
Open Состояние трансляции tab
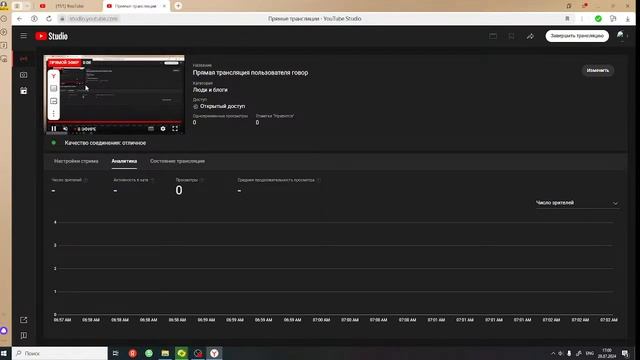(x=177, y=161)
